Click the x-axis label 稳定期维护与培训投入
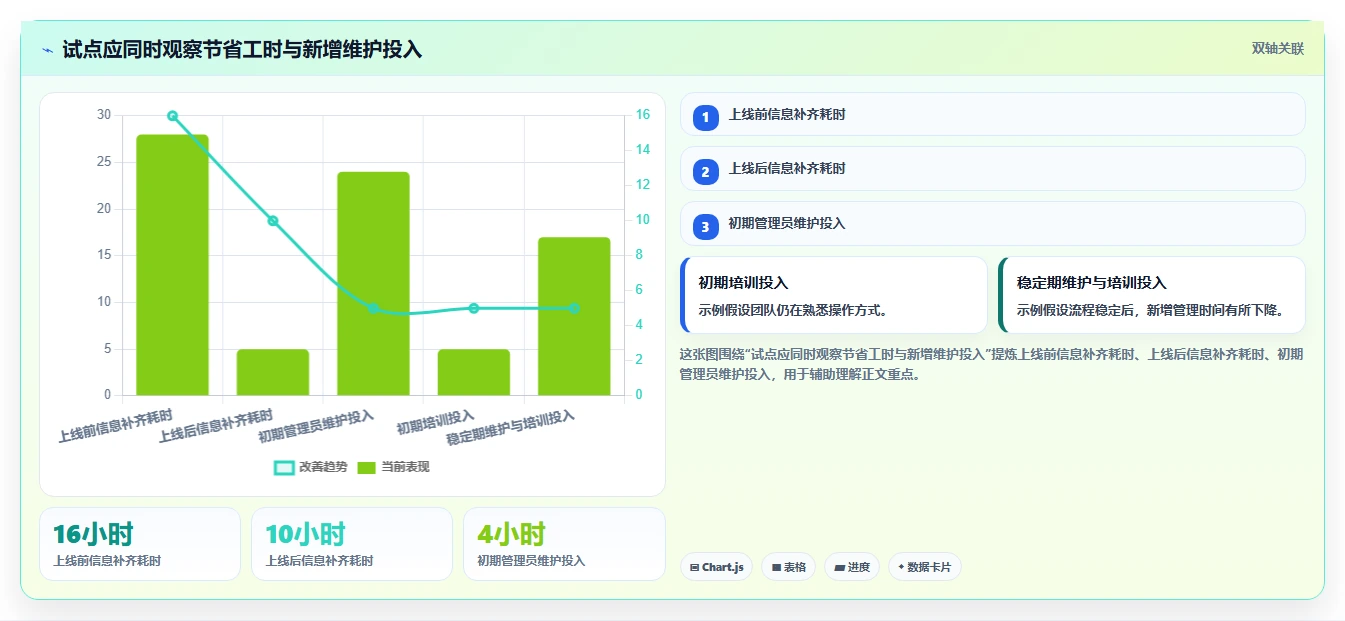This screenshot has width=1345, height=621. [511, 428]
